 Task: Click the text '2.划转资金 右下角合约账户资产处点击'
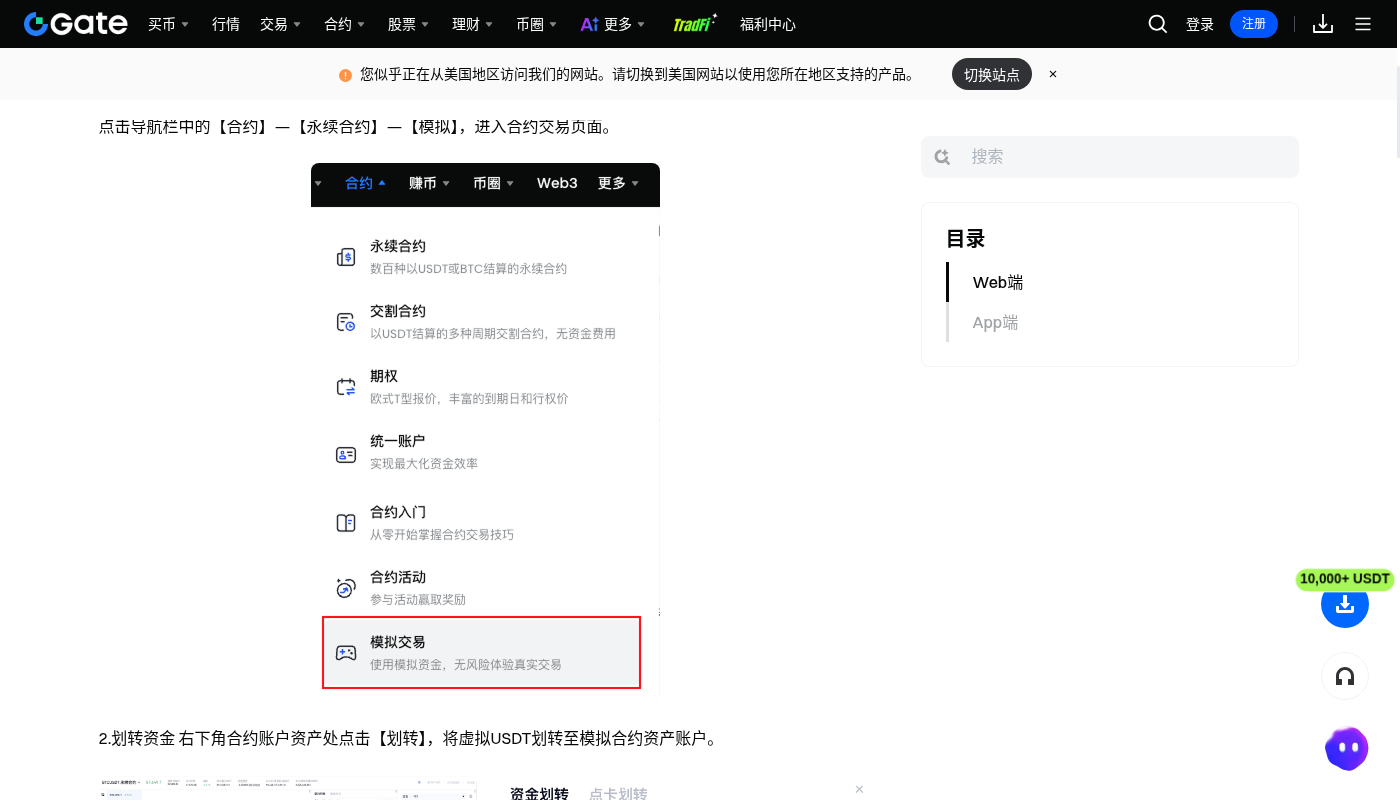coord(236,739)
